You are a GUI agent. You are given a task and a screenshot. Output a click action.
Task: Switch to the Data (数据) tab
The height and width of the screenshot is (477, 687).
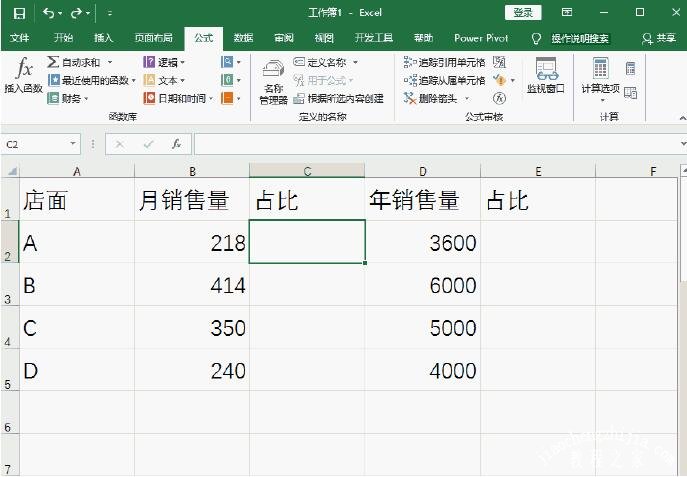click(x=243, y=38)
